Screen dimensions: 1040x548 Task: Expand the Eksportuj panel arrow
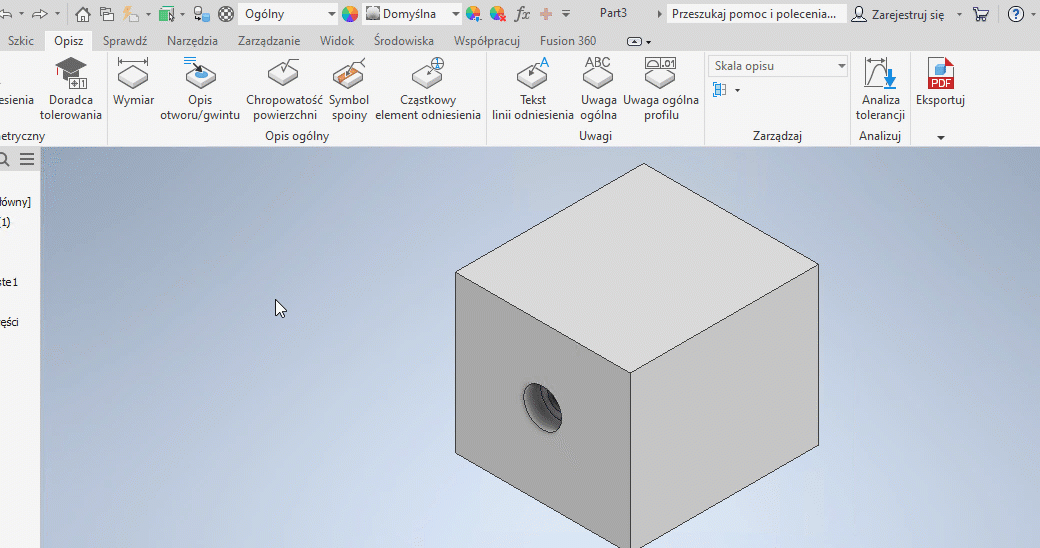[941, 137]
